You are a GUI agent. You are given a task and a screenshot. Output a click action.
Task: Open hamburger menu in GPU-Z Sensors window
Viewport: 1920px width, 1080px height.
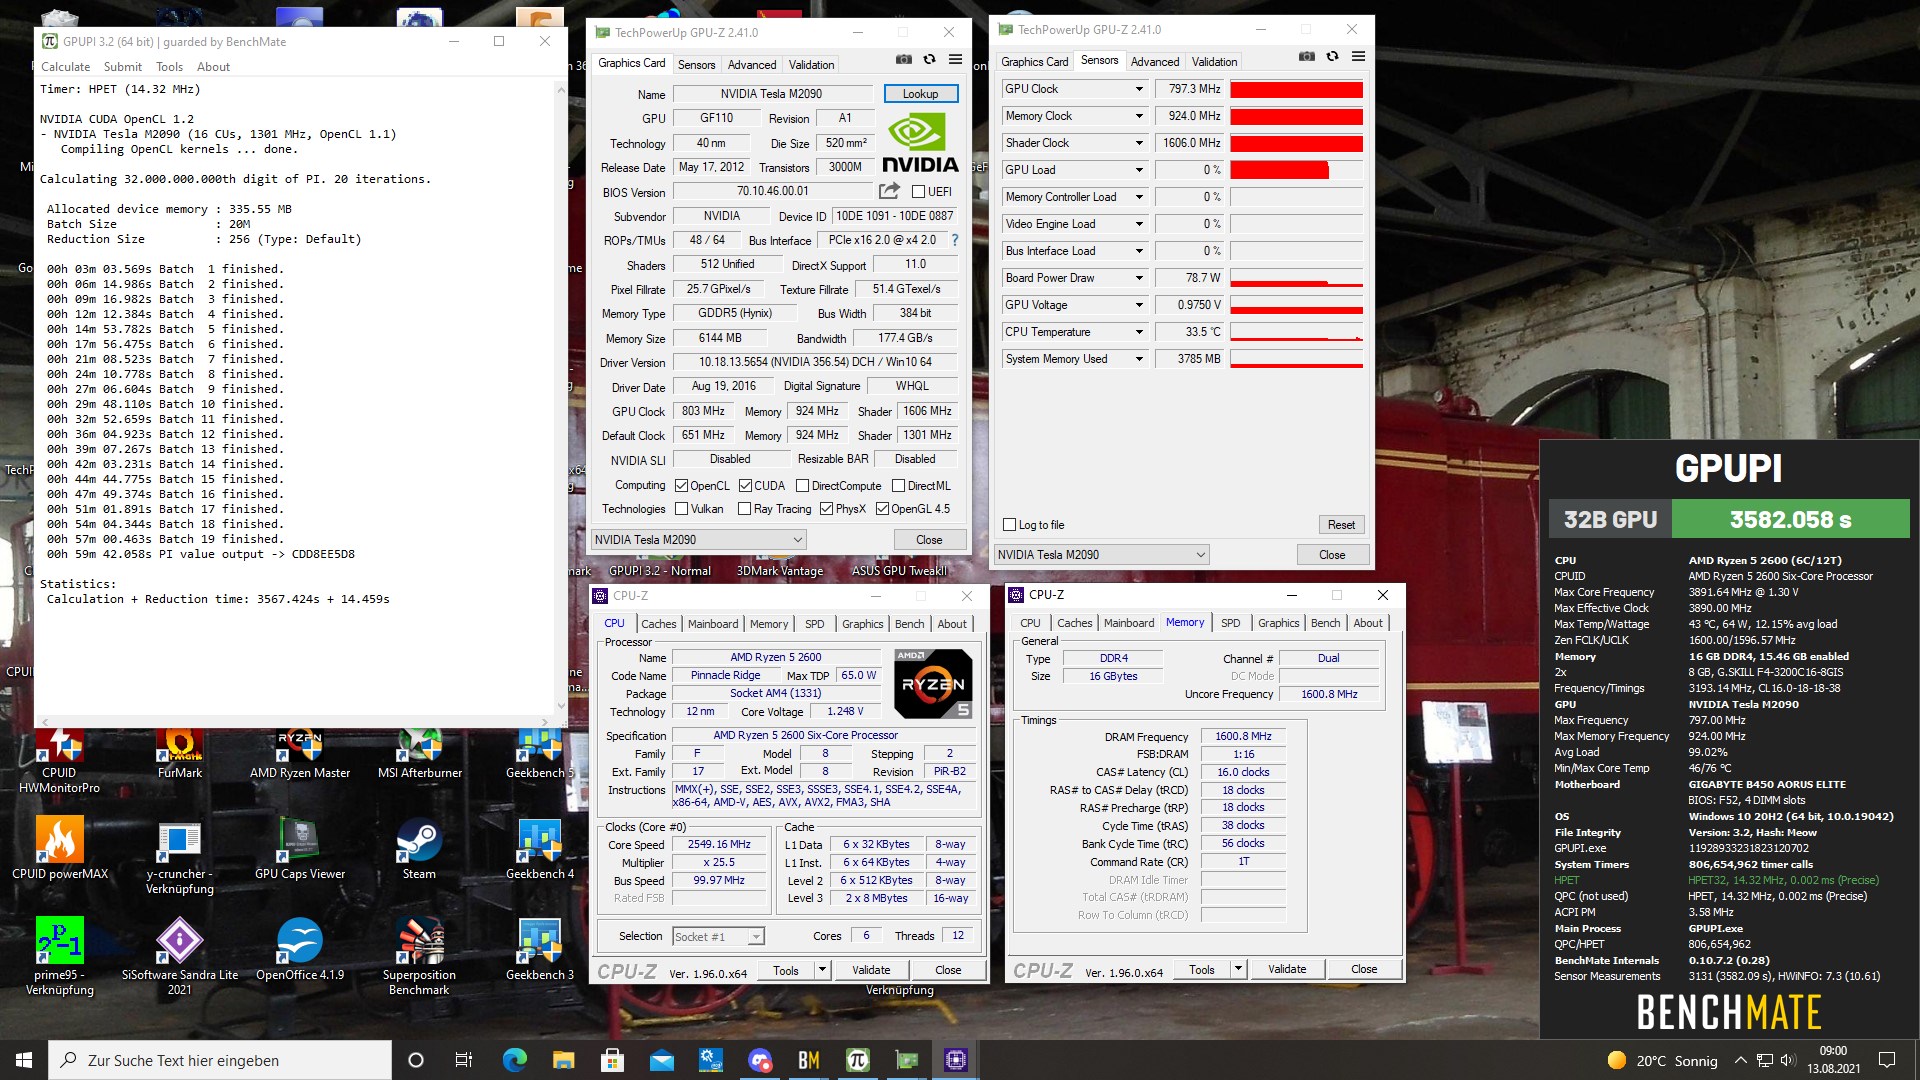point(1358,57)
